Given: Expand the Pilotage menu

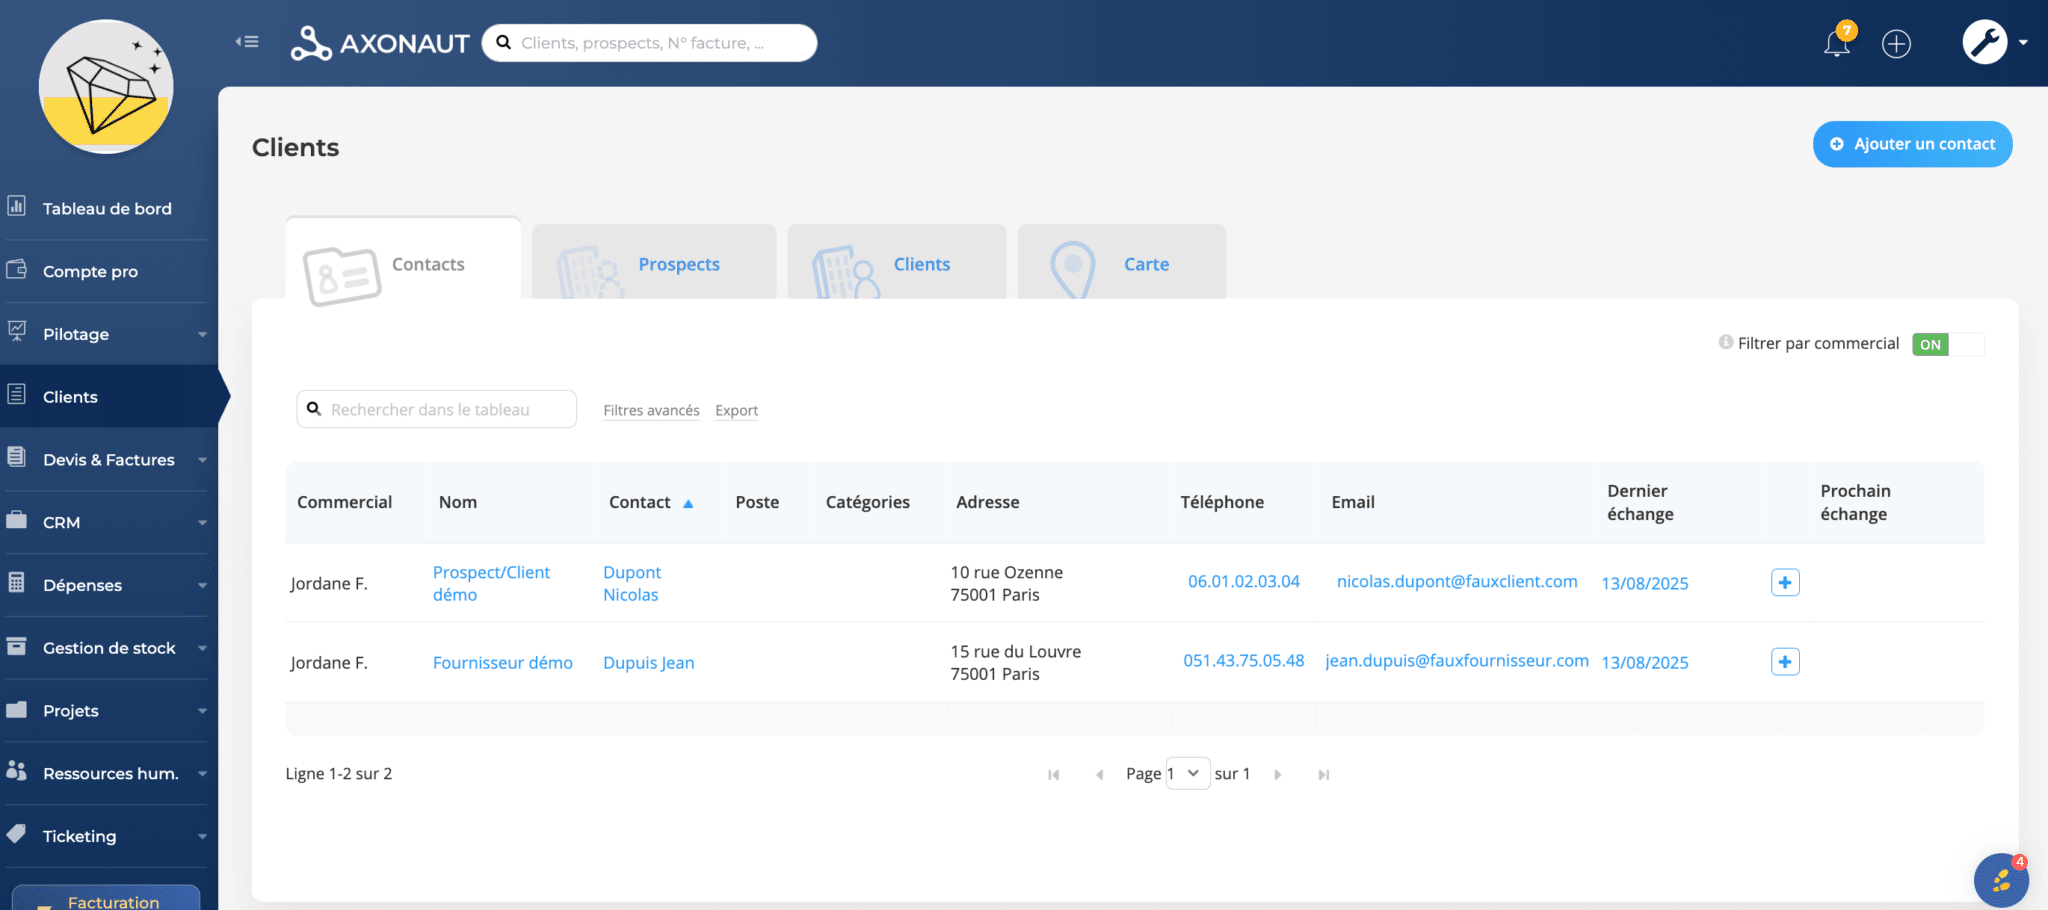Looking at the screenshot, I should (76, 334).
